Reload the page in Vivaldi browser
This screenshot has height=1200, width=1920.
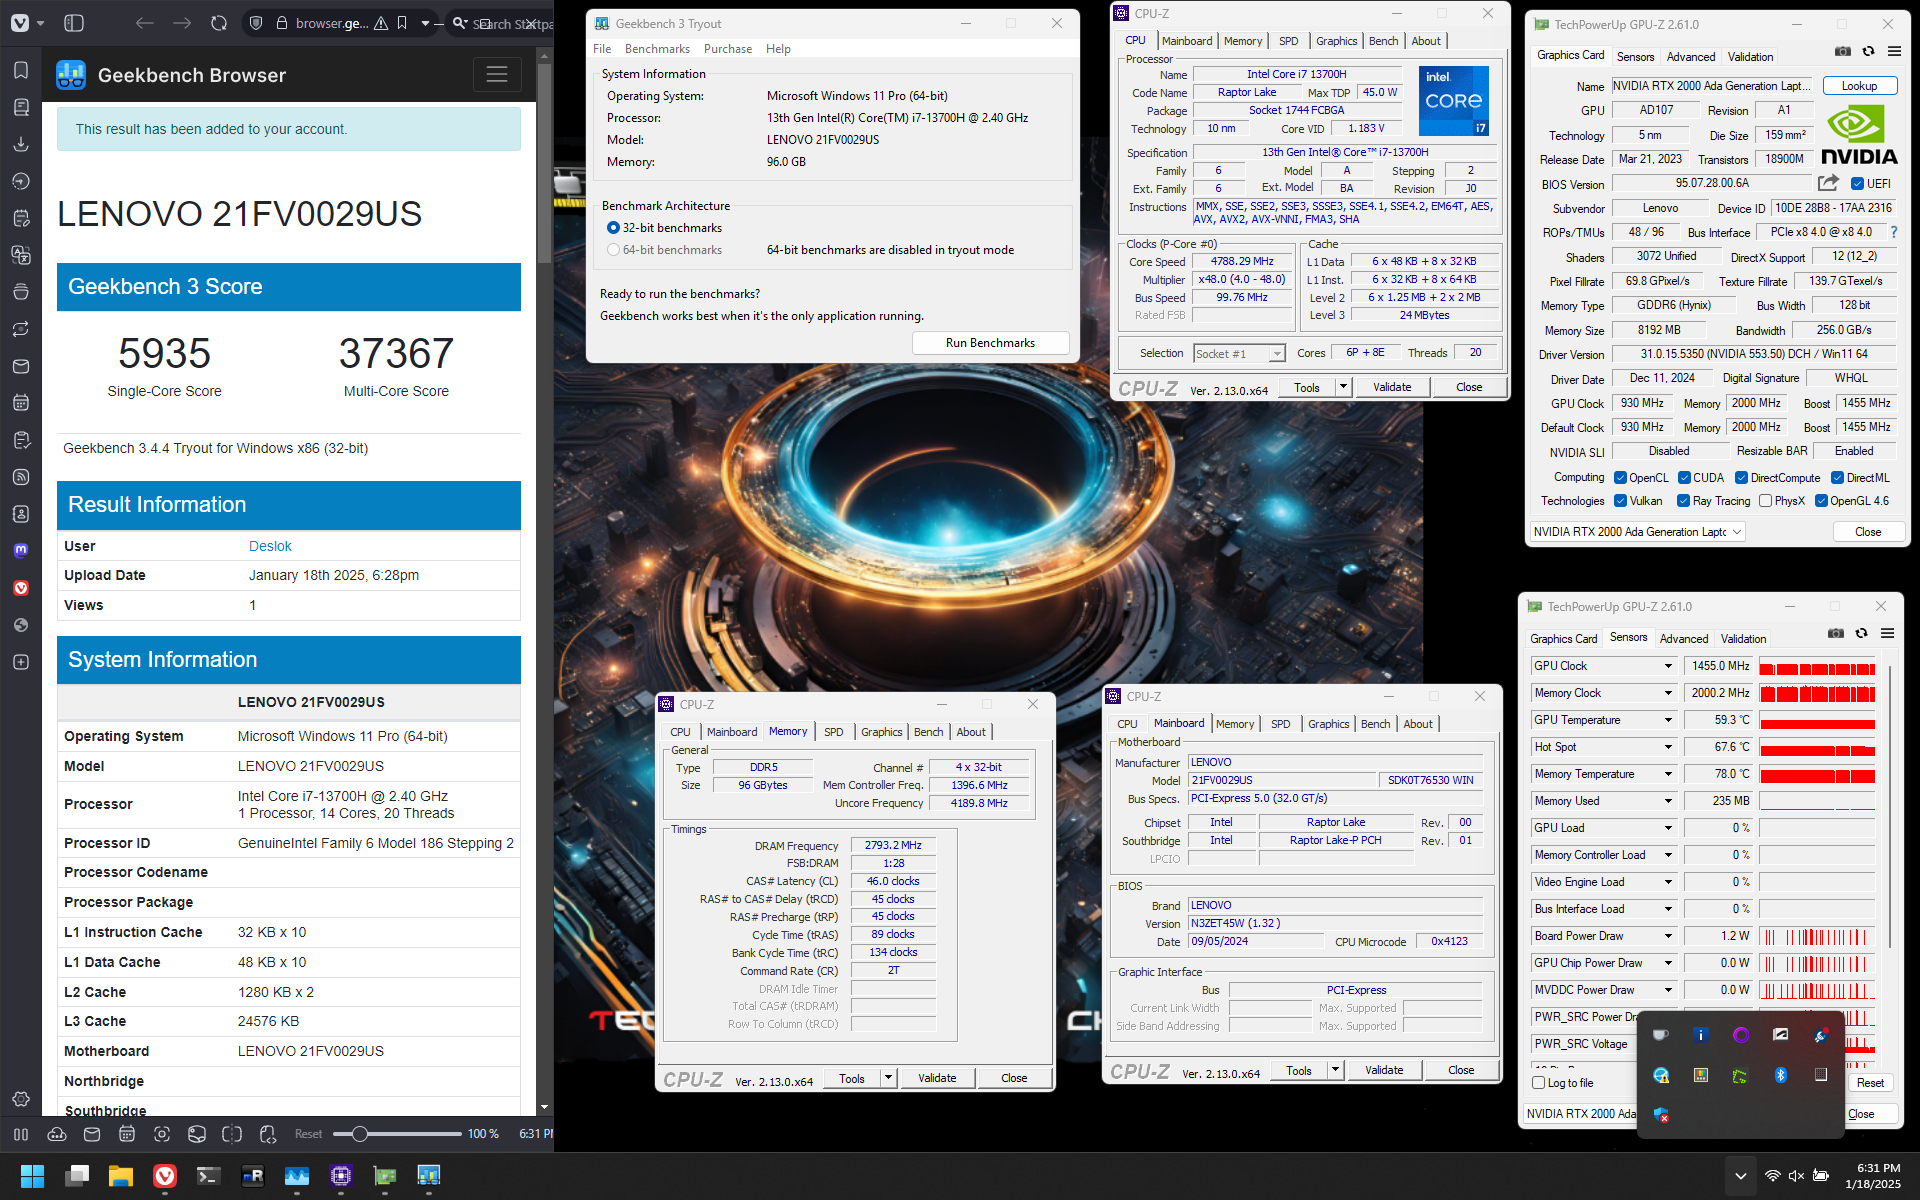tap(219, 23)
